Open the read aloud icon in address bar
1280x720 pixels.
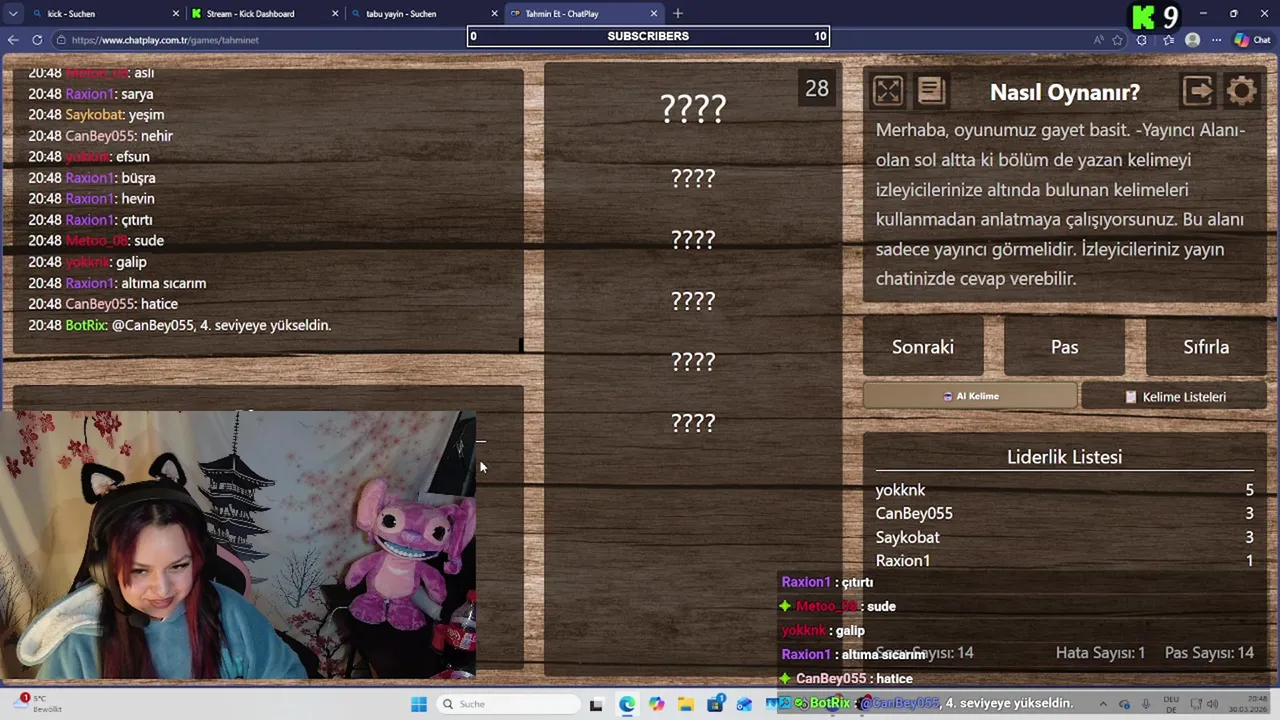(1098, 40)
